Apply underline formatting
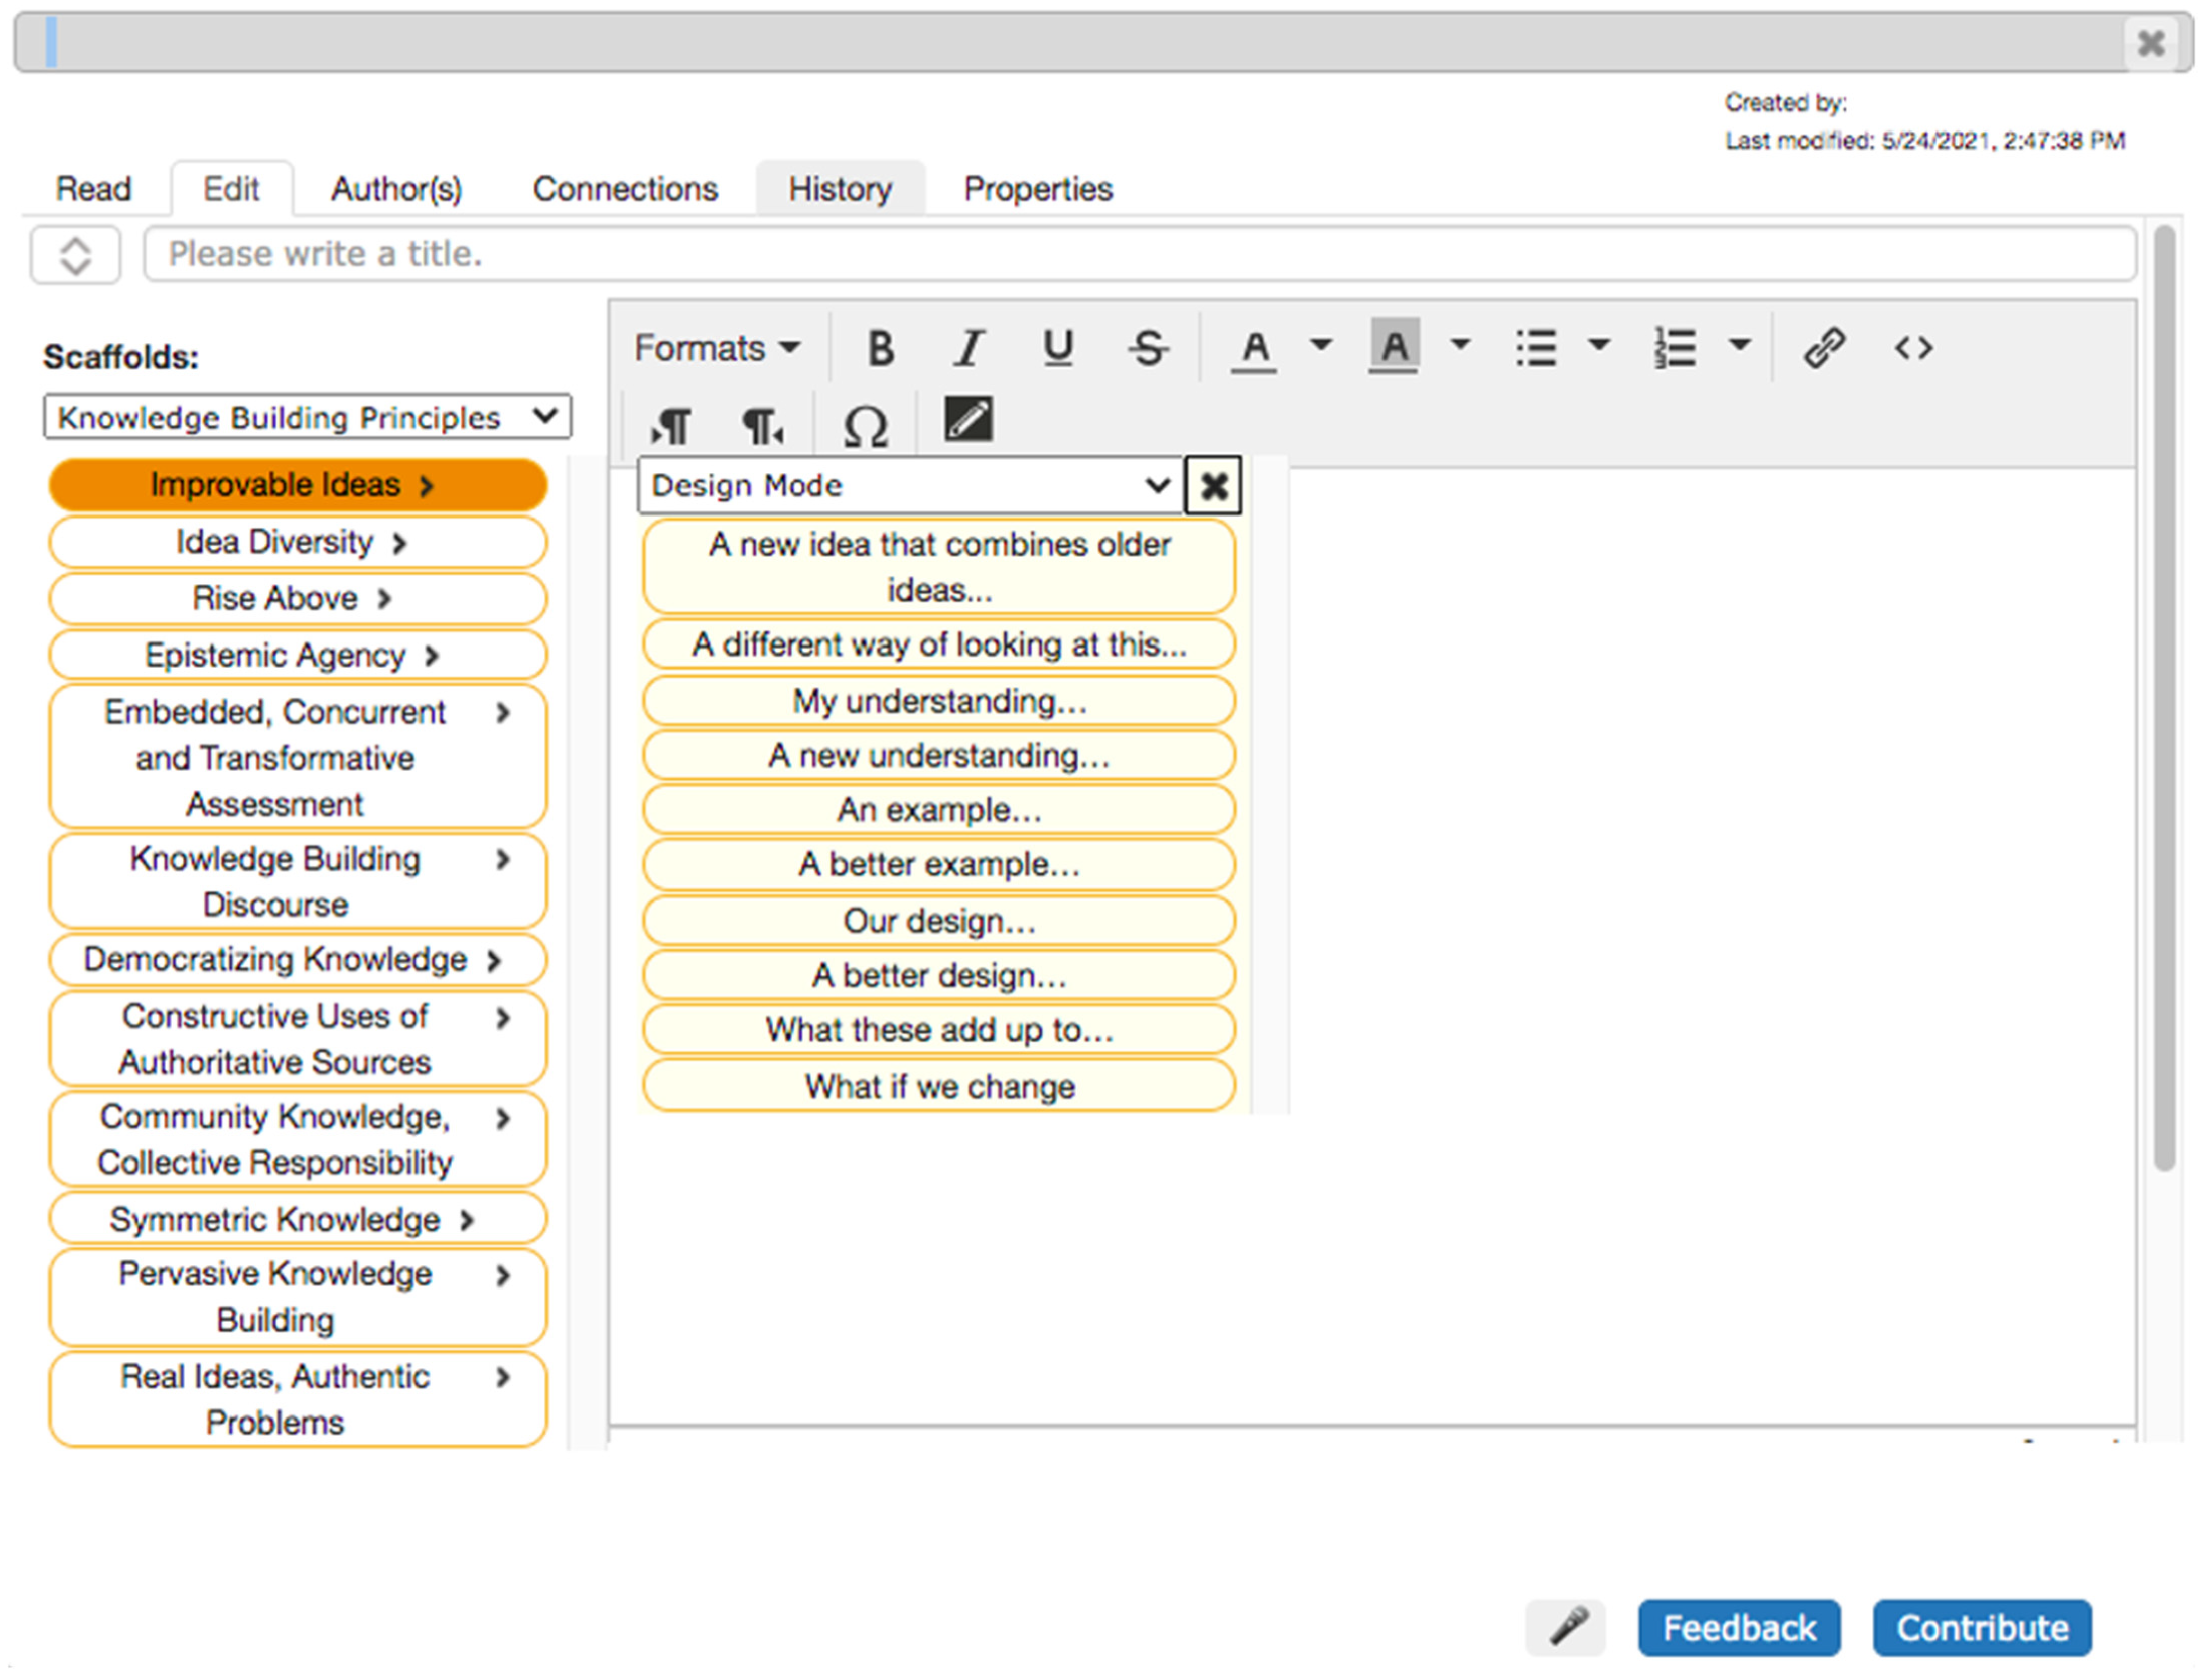 1057,348
